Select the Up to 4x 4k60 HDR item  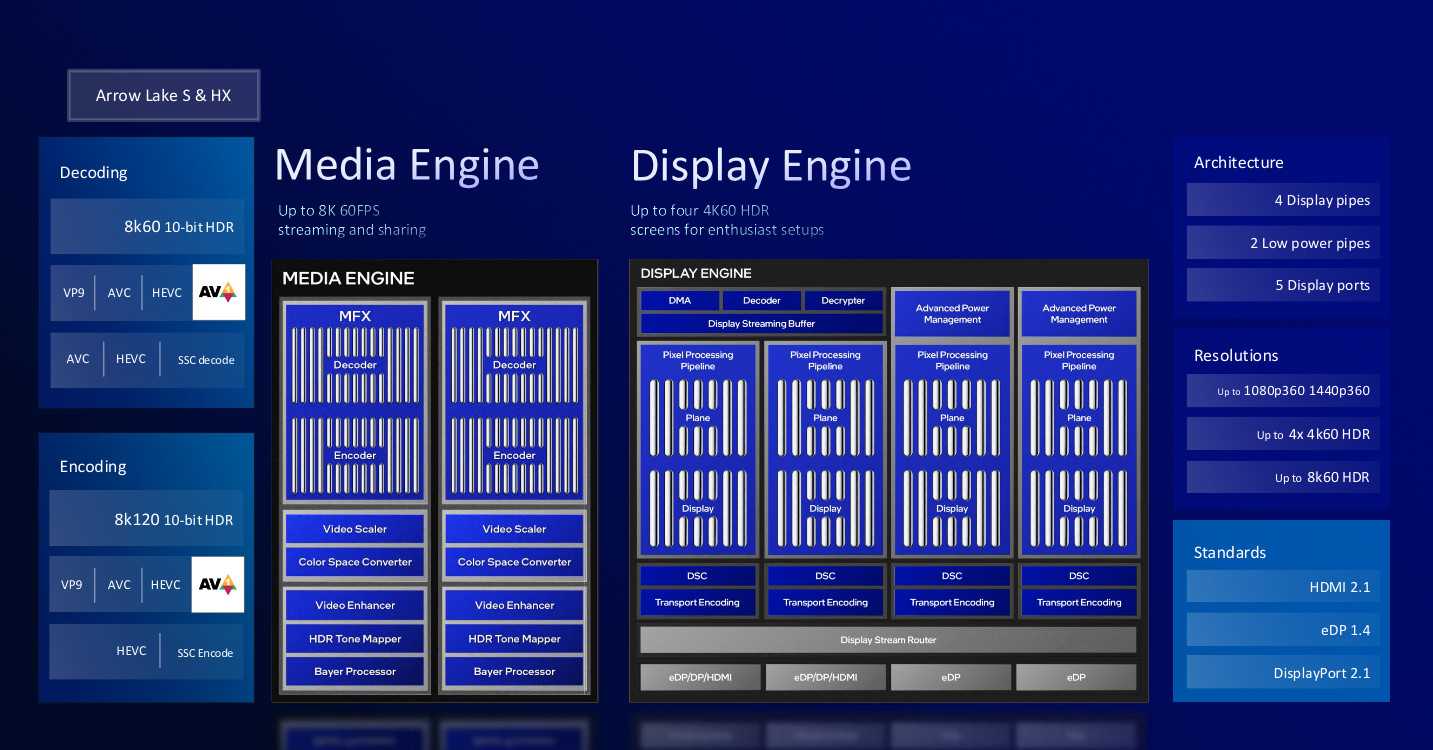click(1283, 434)
